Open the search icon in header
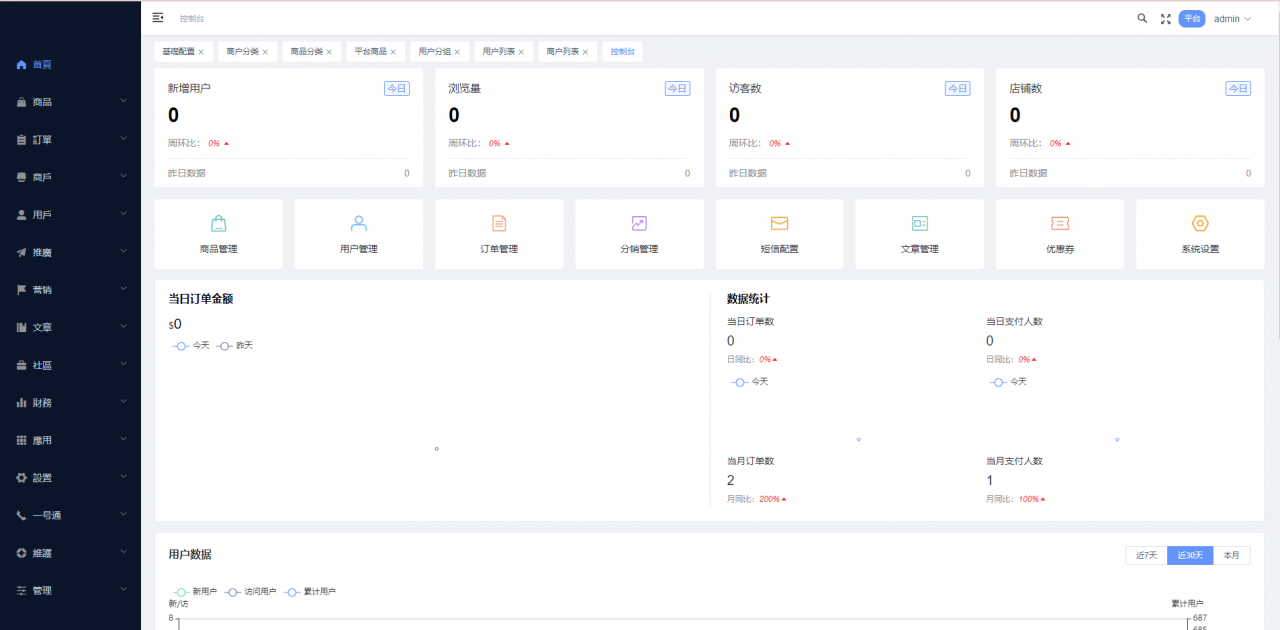Viewport: 1280px width, 630px height. point(1142,18)
